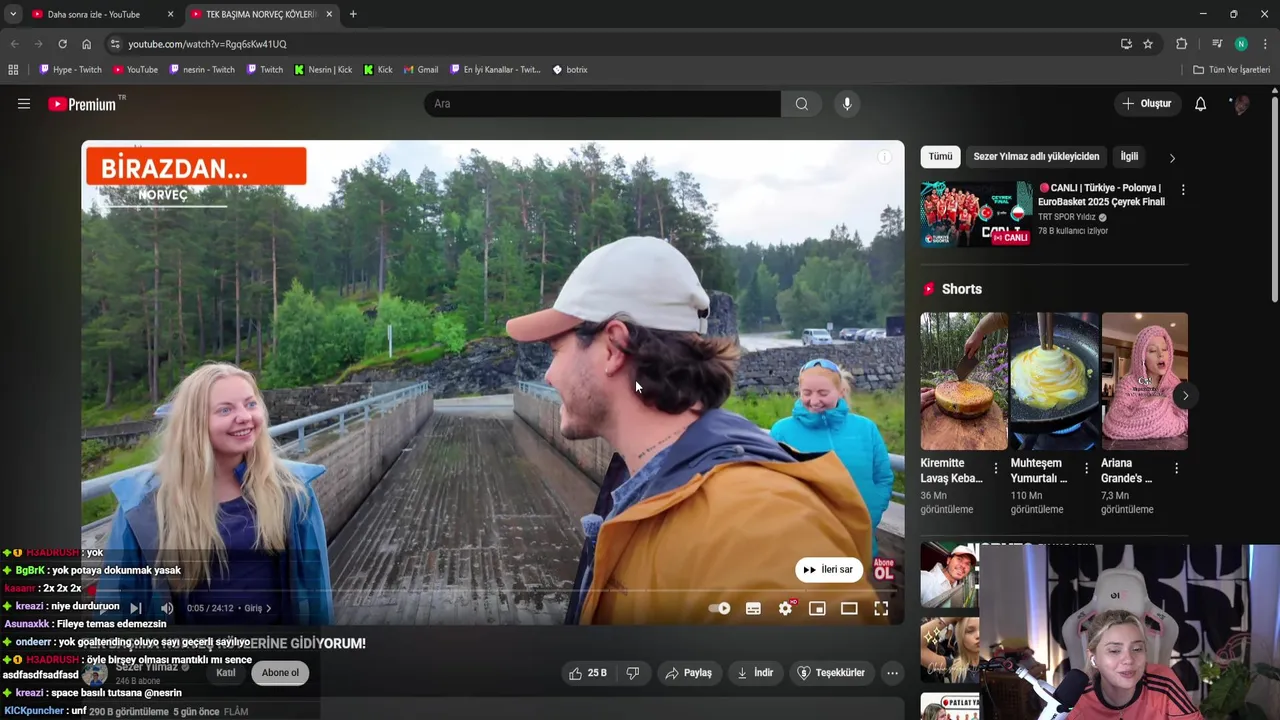Viewport: 1280px width, 720px height.
Task: Open Kiremitte Lavaş Kebap short
Action: click(x=964, y=381)
